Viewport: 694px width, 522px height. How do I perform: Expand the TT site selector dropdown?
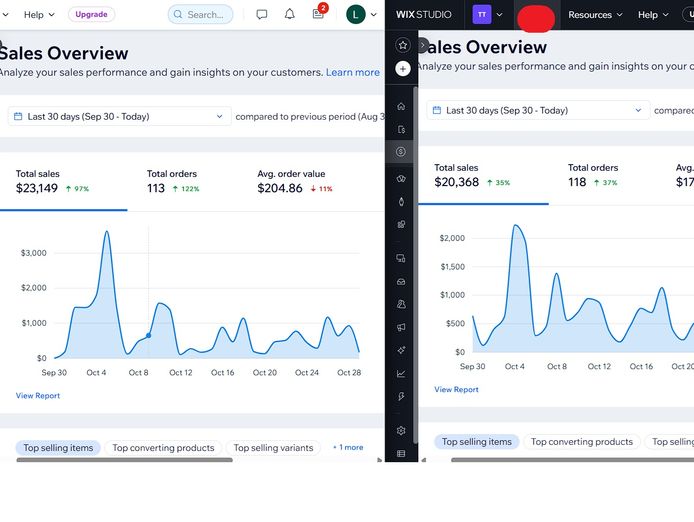click(x=489, y=15)
